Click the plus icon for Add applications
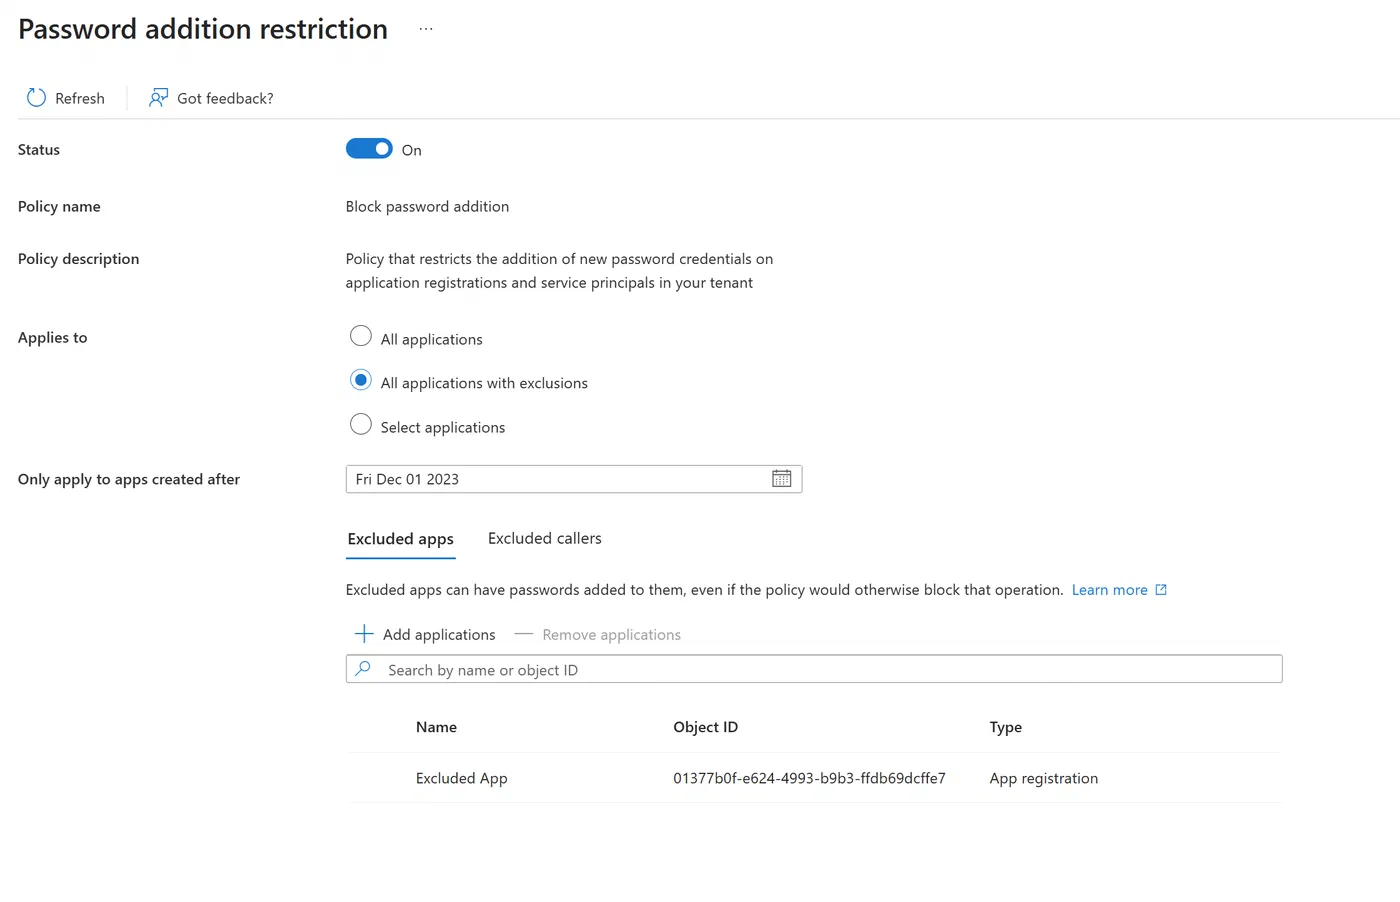Screen dimensions: 1400x902 coord(364,634)
